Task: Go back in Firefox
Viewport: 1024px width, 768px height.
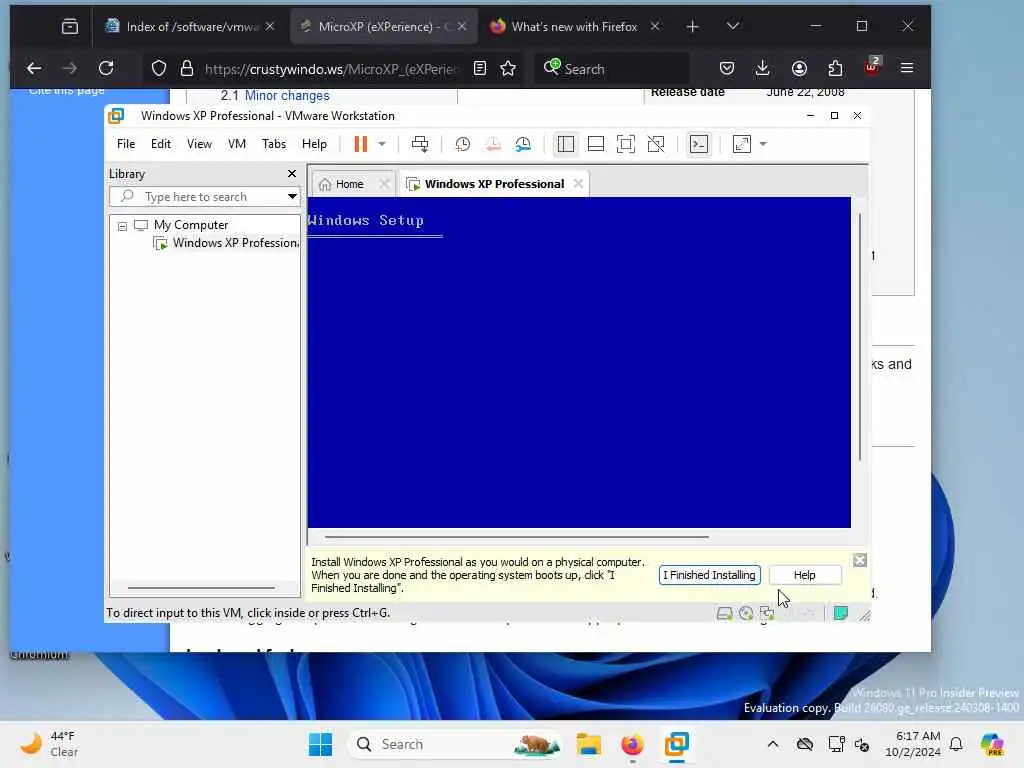Action: click(x=34, y=68)
